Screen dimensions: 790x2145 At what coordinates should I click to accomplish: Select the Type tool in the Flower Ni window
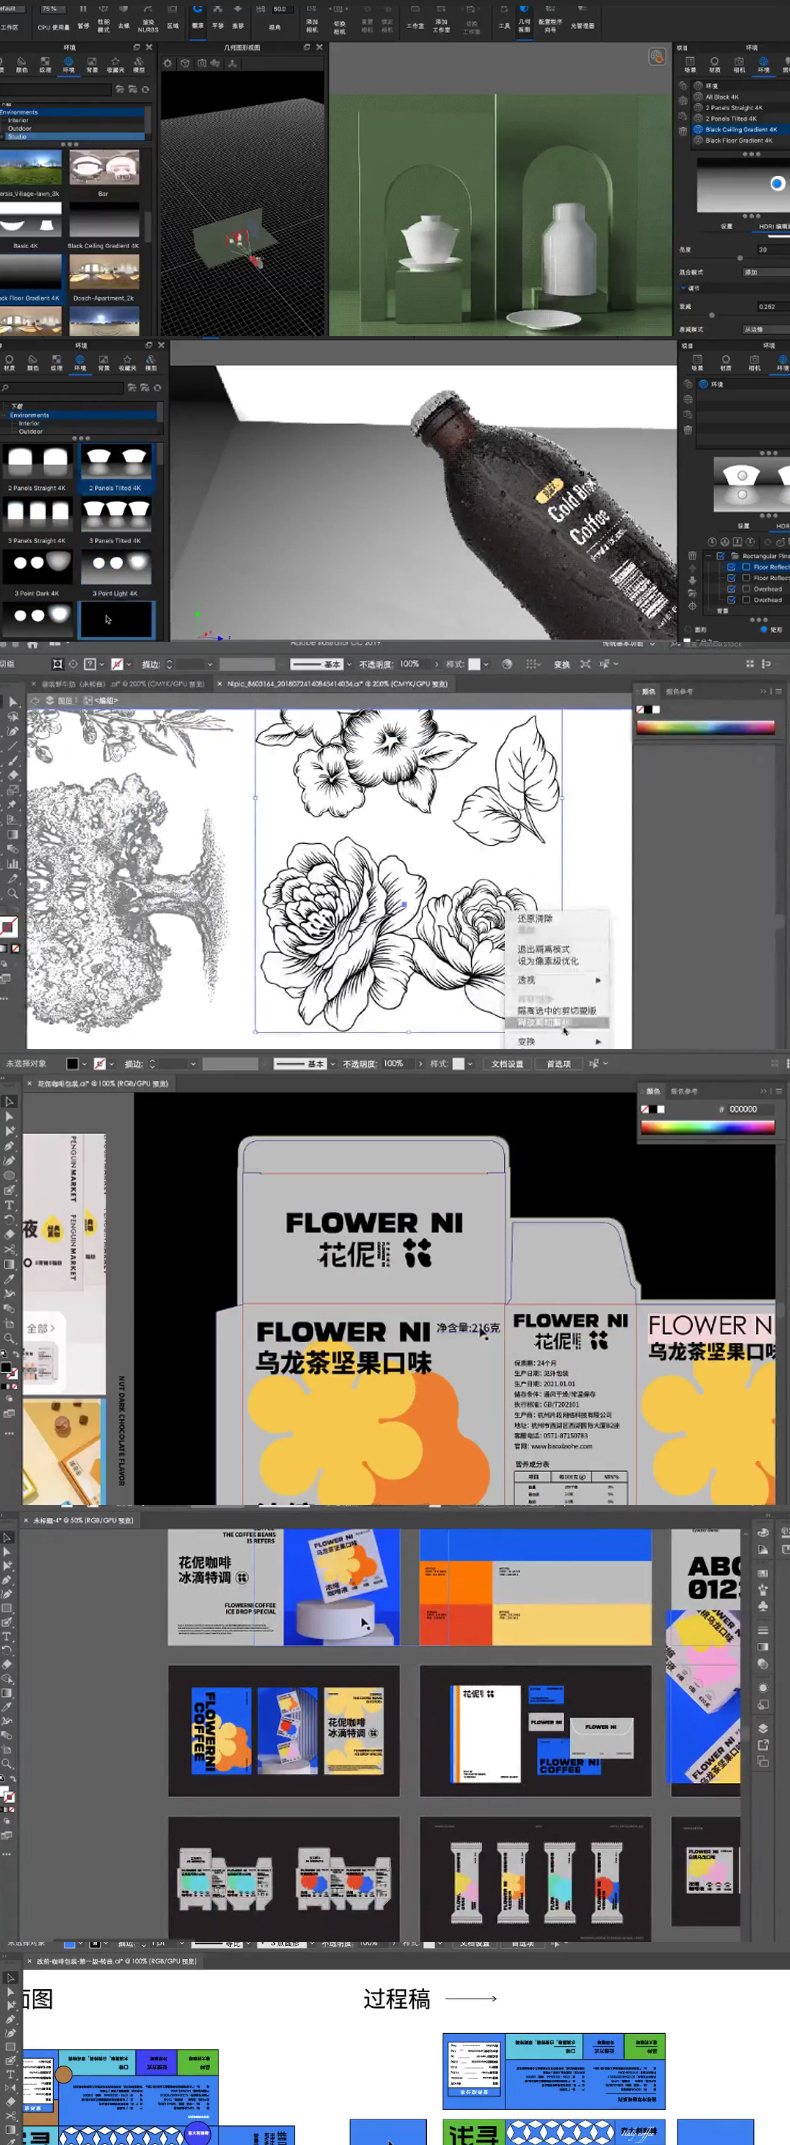[9, 1205]
